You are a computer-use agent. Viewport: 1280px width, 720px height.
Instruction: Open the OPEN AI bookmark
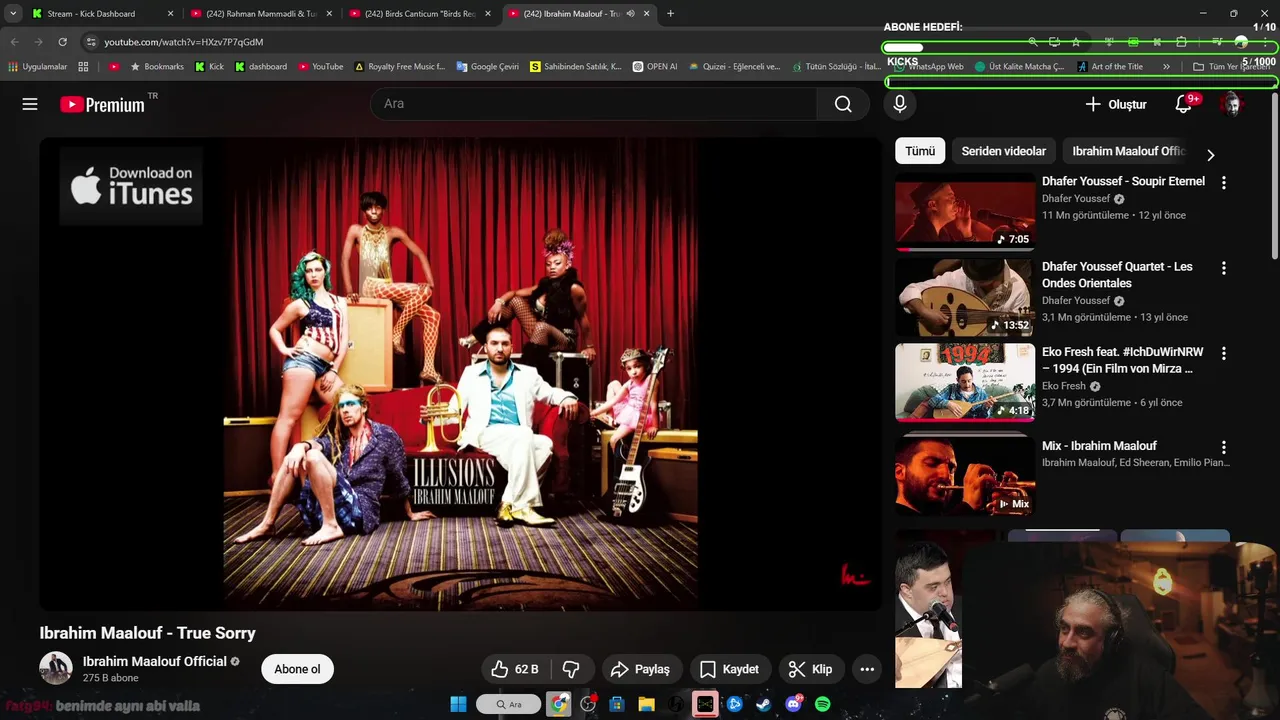(x=654, y=67)
